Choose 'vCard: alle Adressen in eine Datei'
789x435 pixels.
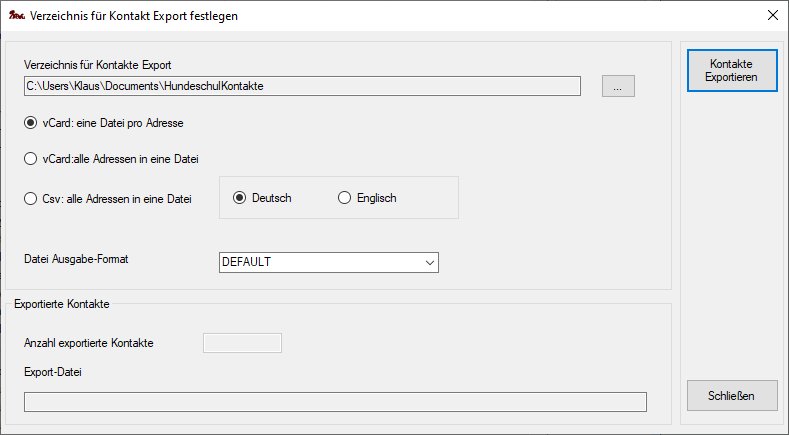[31, 158]
